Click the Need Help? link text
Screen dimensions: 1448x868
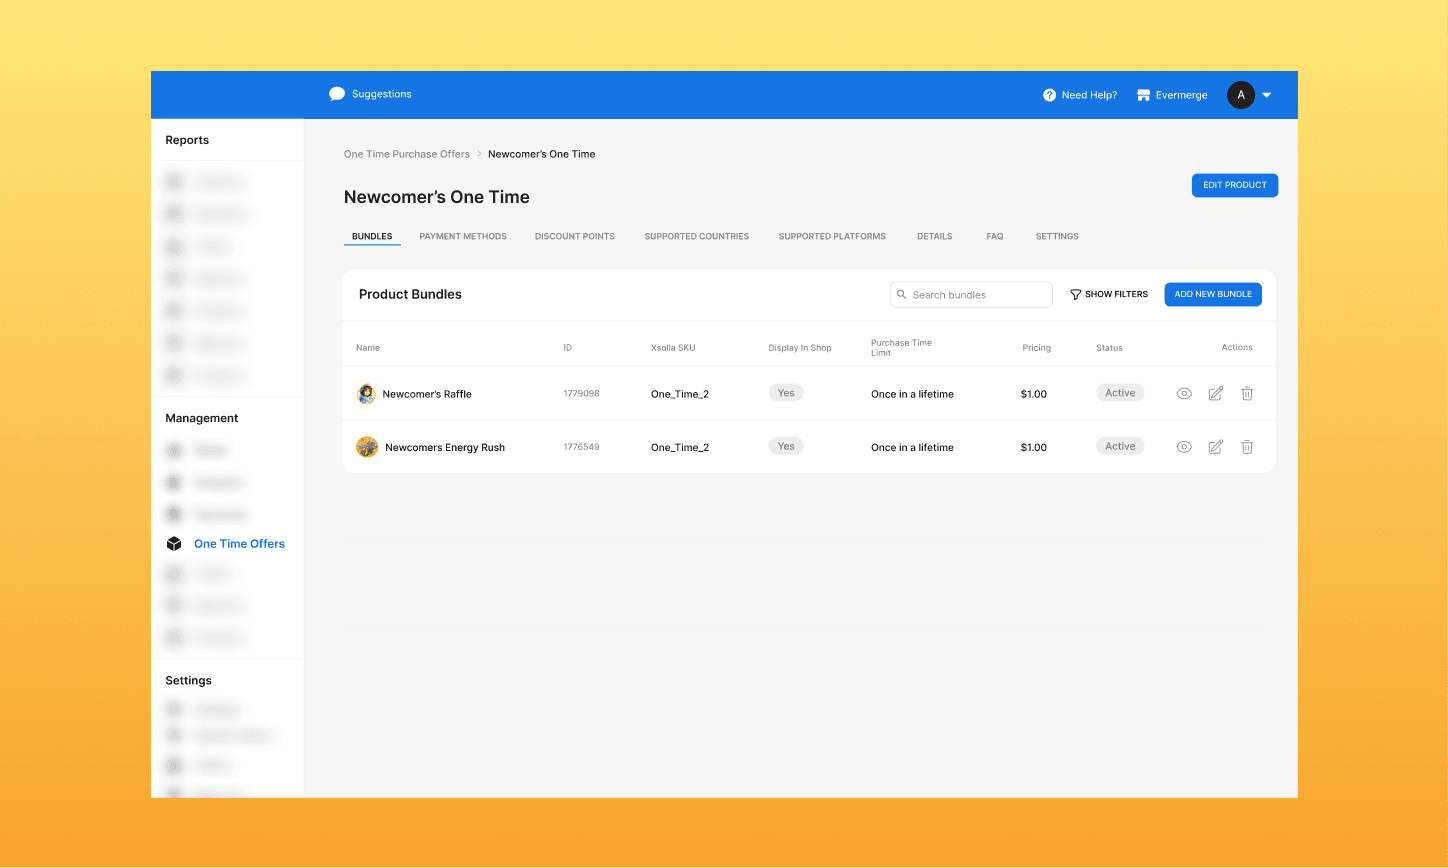(x=1089, y=95)
